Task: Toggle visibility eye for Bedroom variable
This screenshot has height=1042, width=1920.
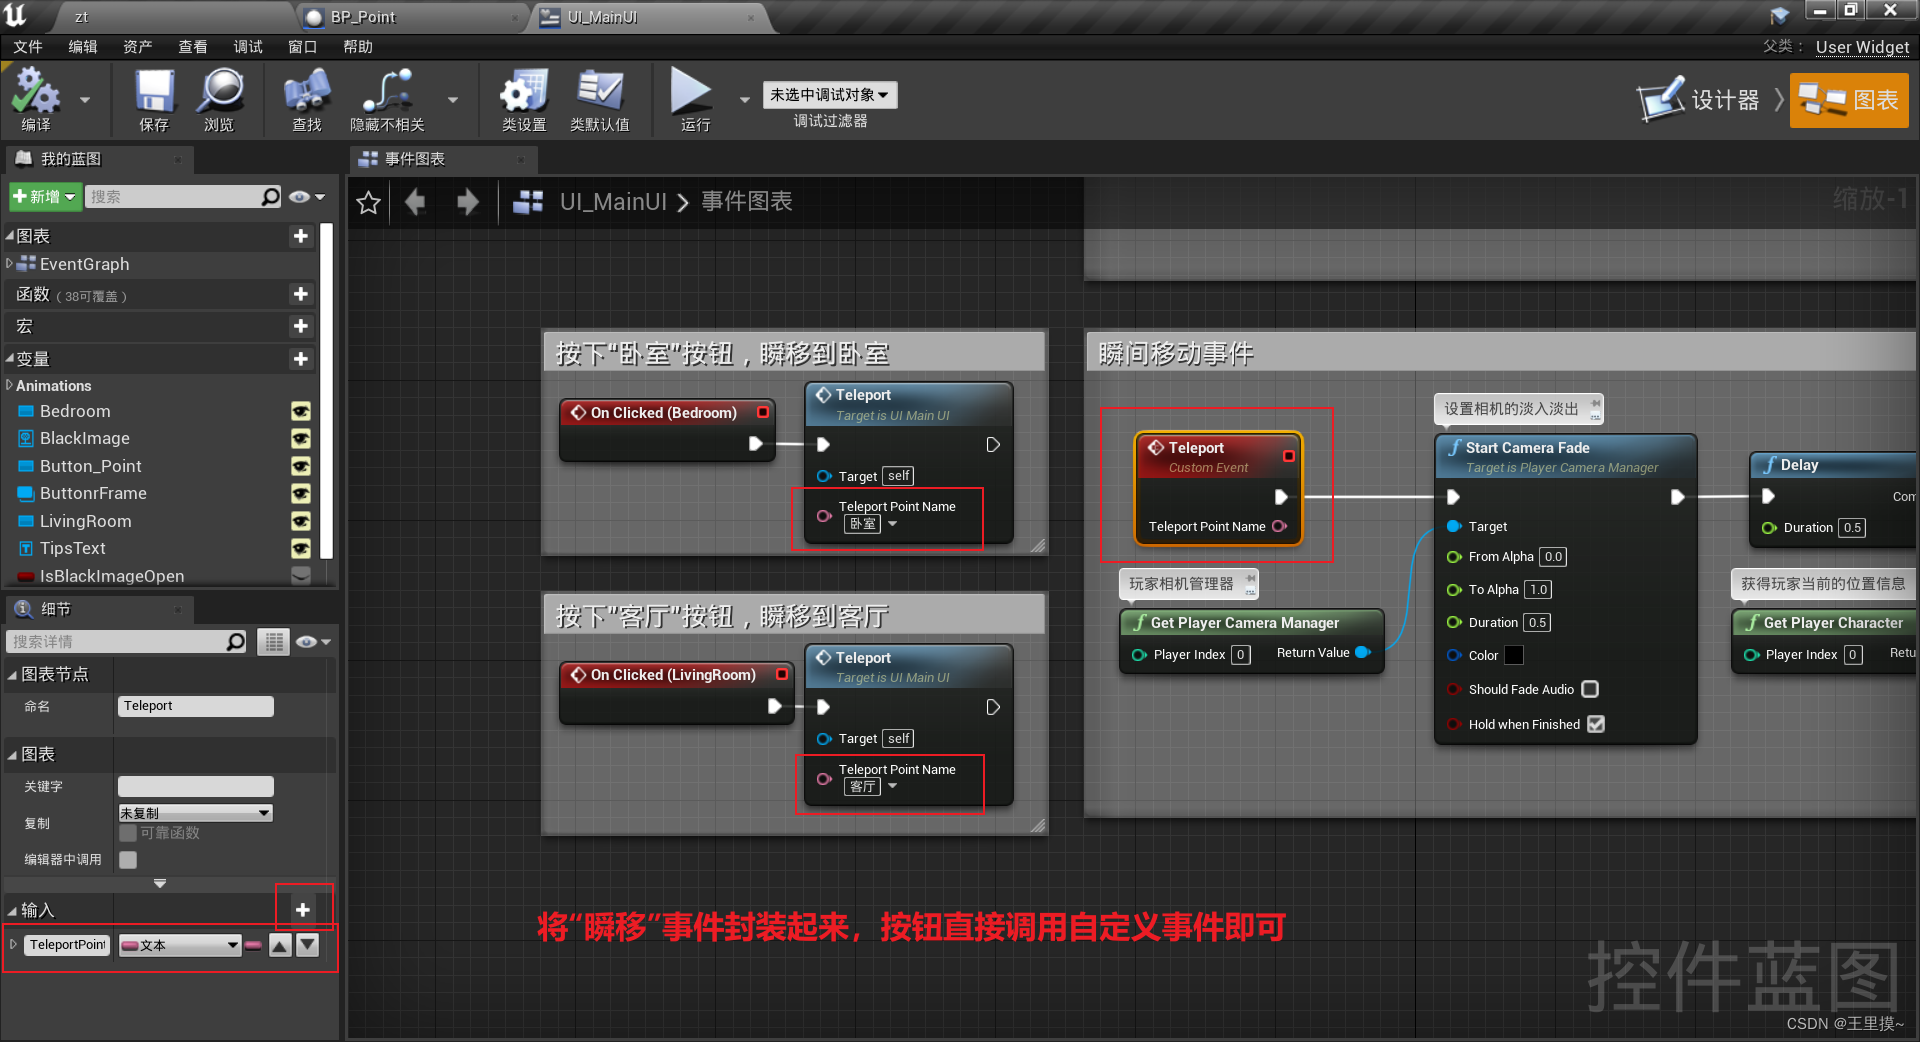Action: click(300, 412)
